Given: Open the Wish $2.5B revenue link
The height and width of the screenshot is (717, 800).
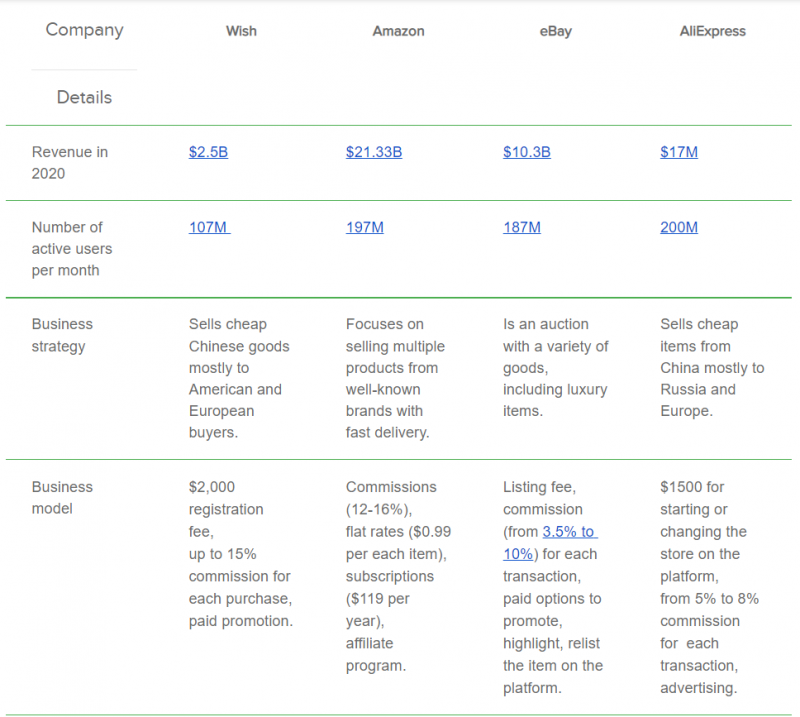Looking at the screenshot, I should [208, 152].
